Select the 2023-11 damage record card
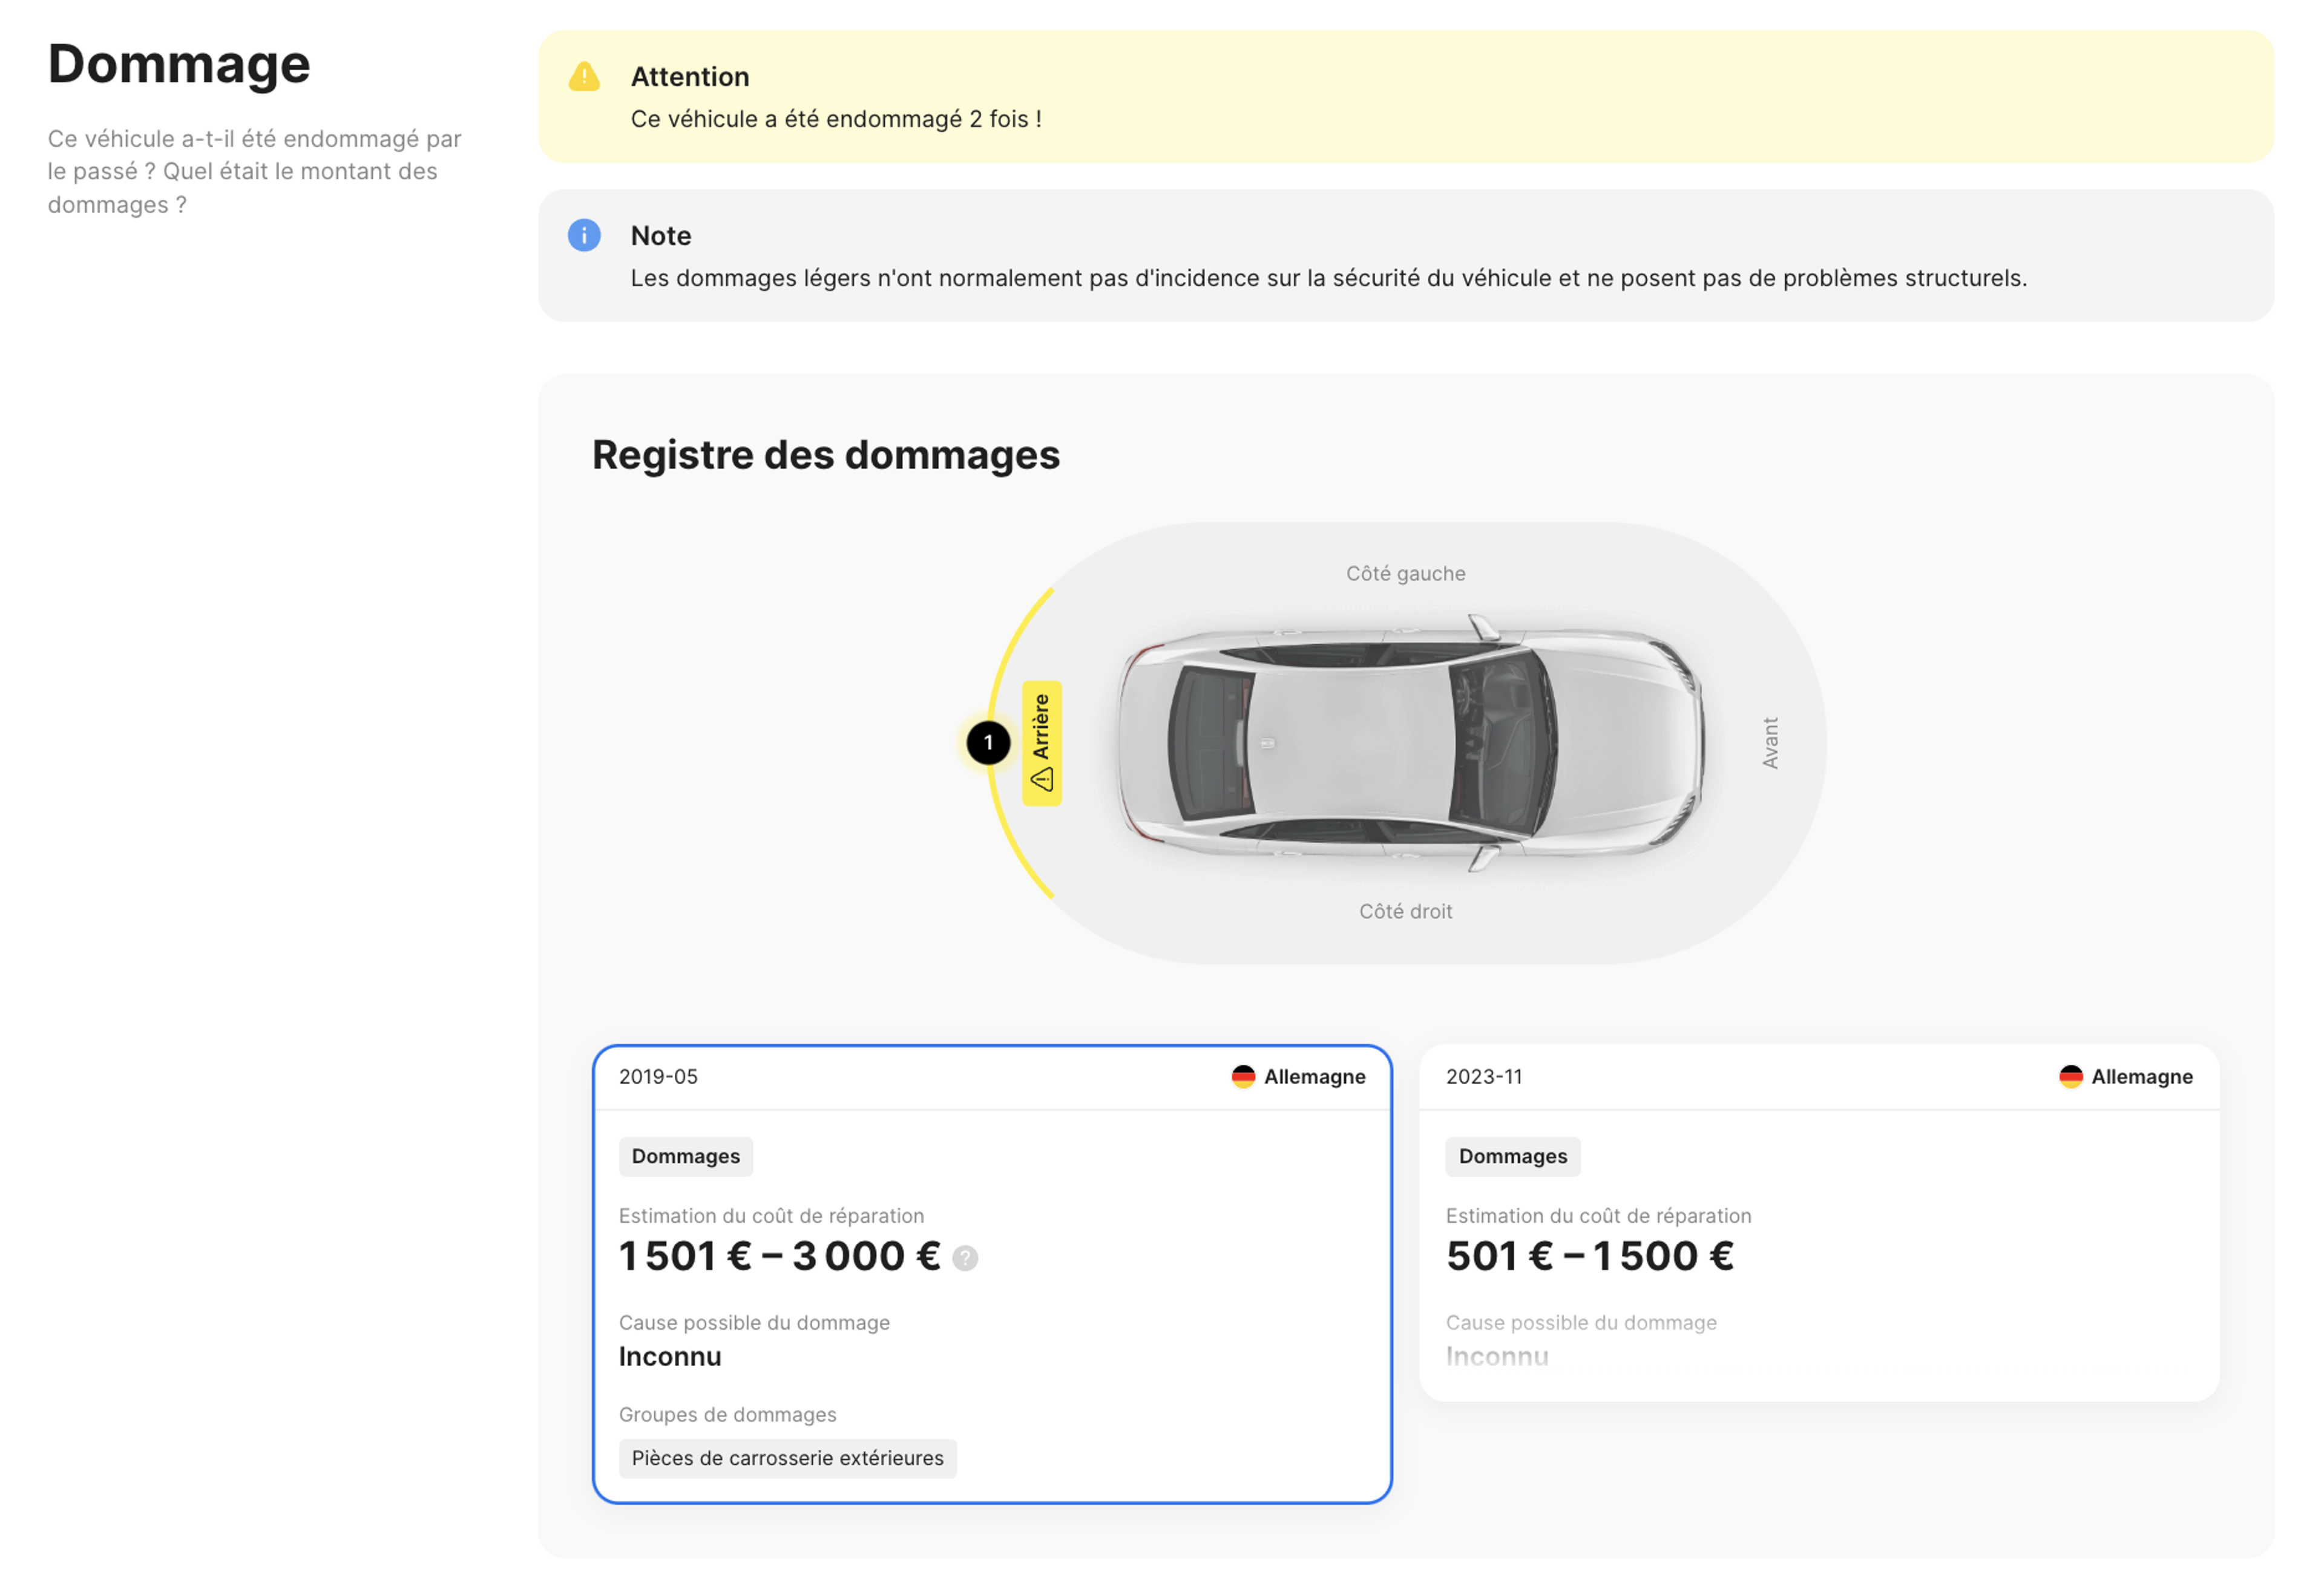2324x1590 pixels. coord(1819,1223)
